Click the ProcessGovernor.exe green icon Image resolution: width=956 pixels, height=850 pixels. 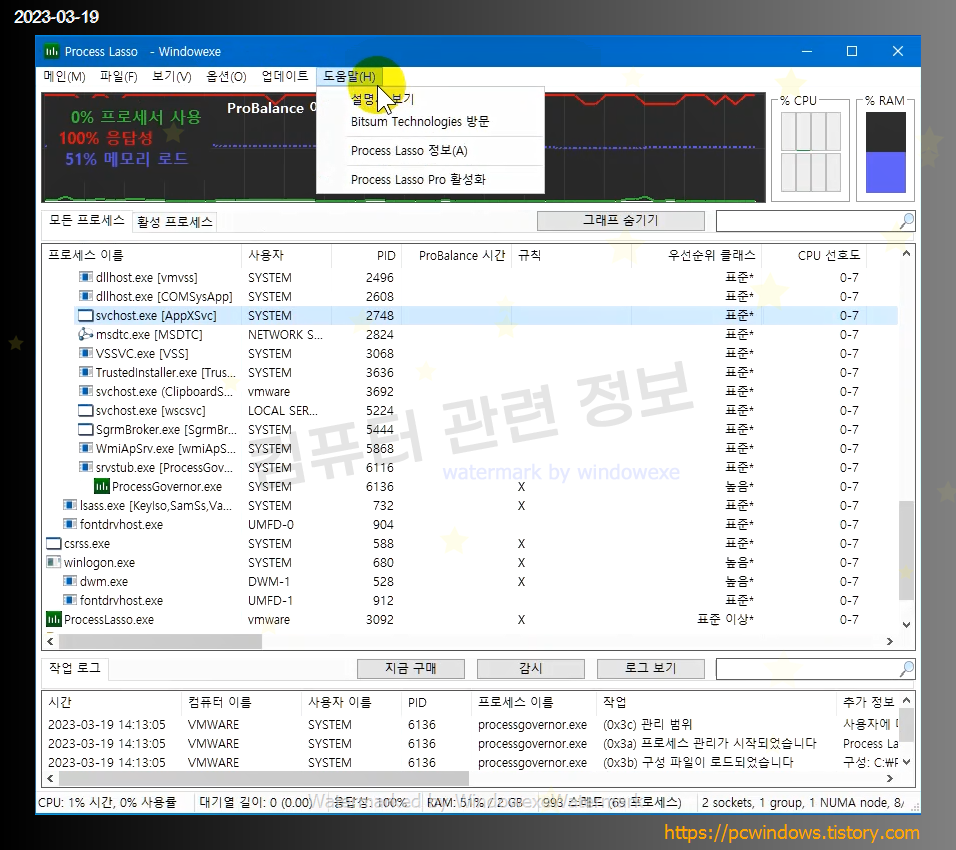coord(101,487)
